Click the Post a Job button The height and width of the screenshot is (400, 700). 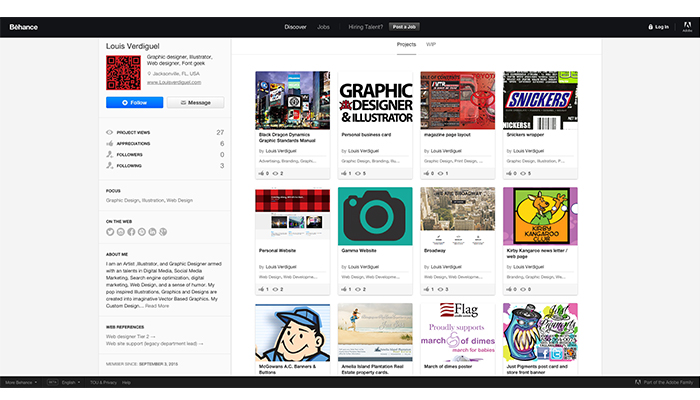[404, 27]
